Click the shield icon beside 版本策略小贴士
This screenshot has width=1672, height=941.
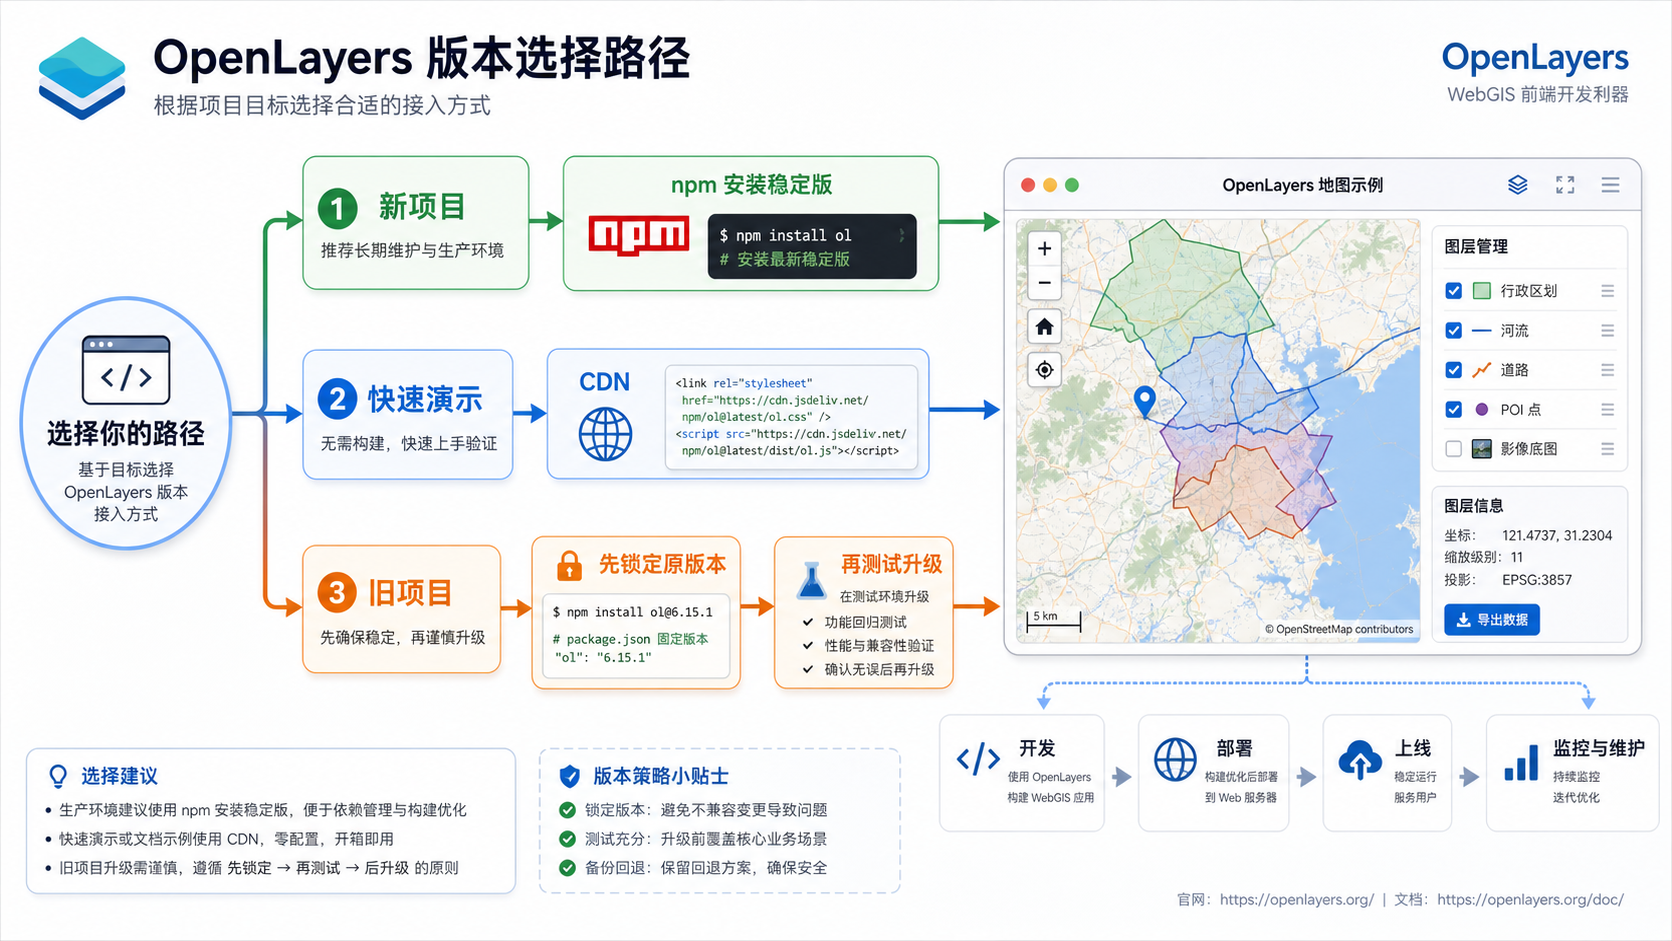coord(569,776)
